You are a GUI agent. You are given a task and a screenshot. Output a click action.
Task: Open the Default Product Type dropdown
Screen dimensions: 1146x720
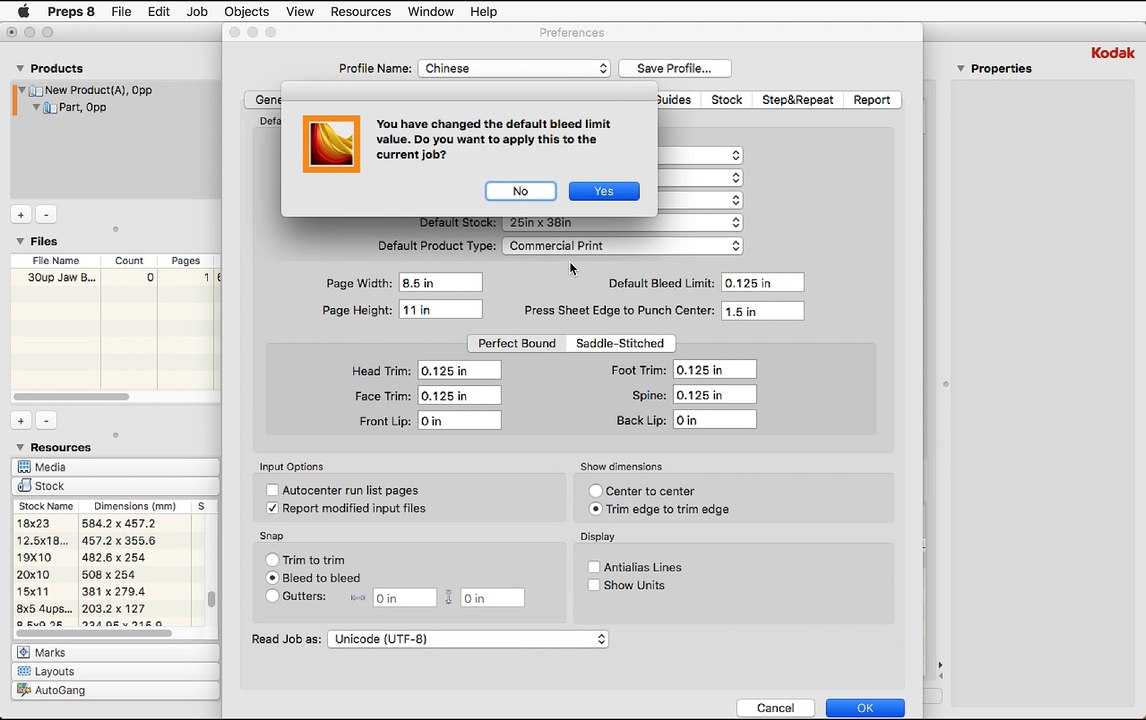coord(623,246)
